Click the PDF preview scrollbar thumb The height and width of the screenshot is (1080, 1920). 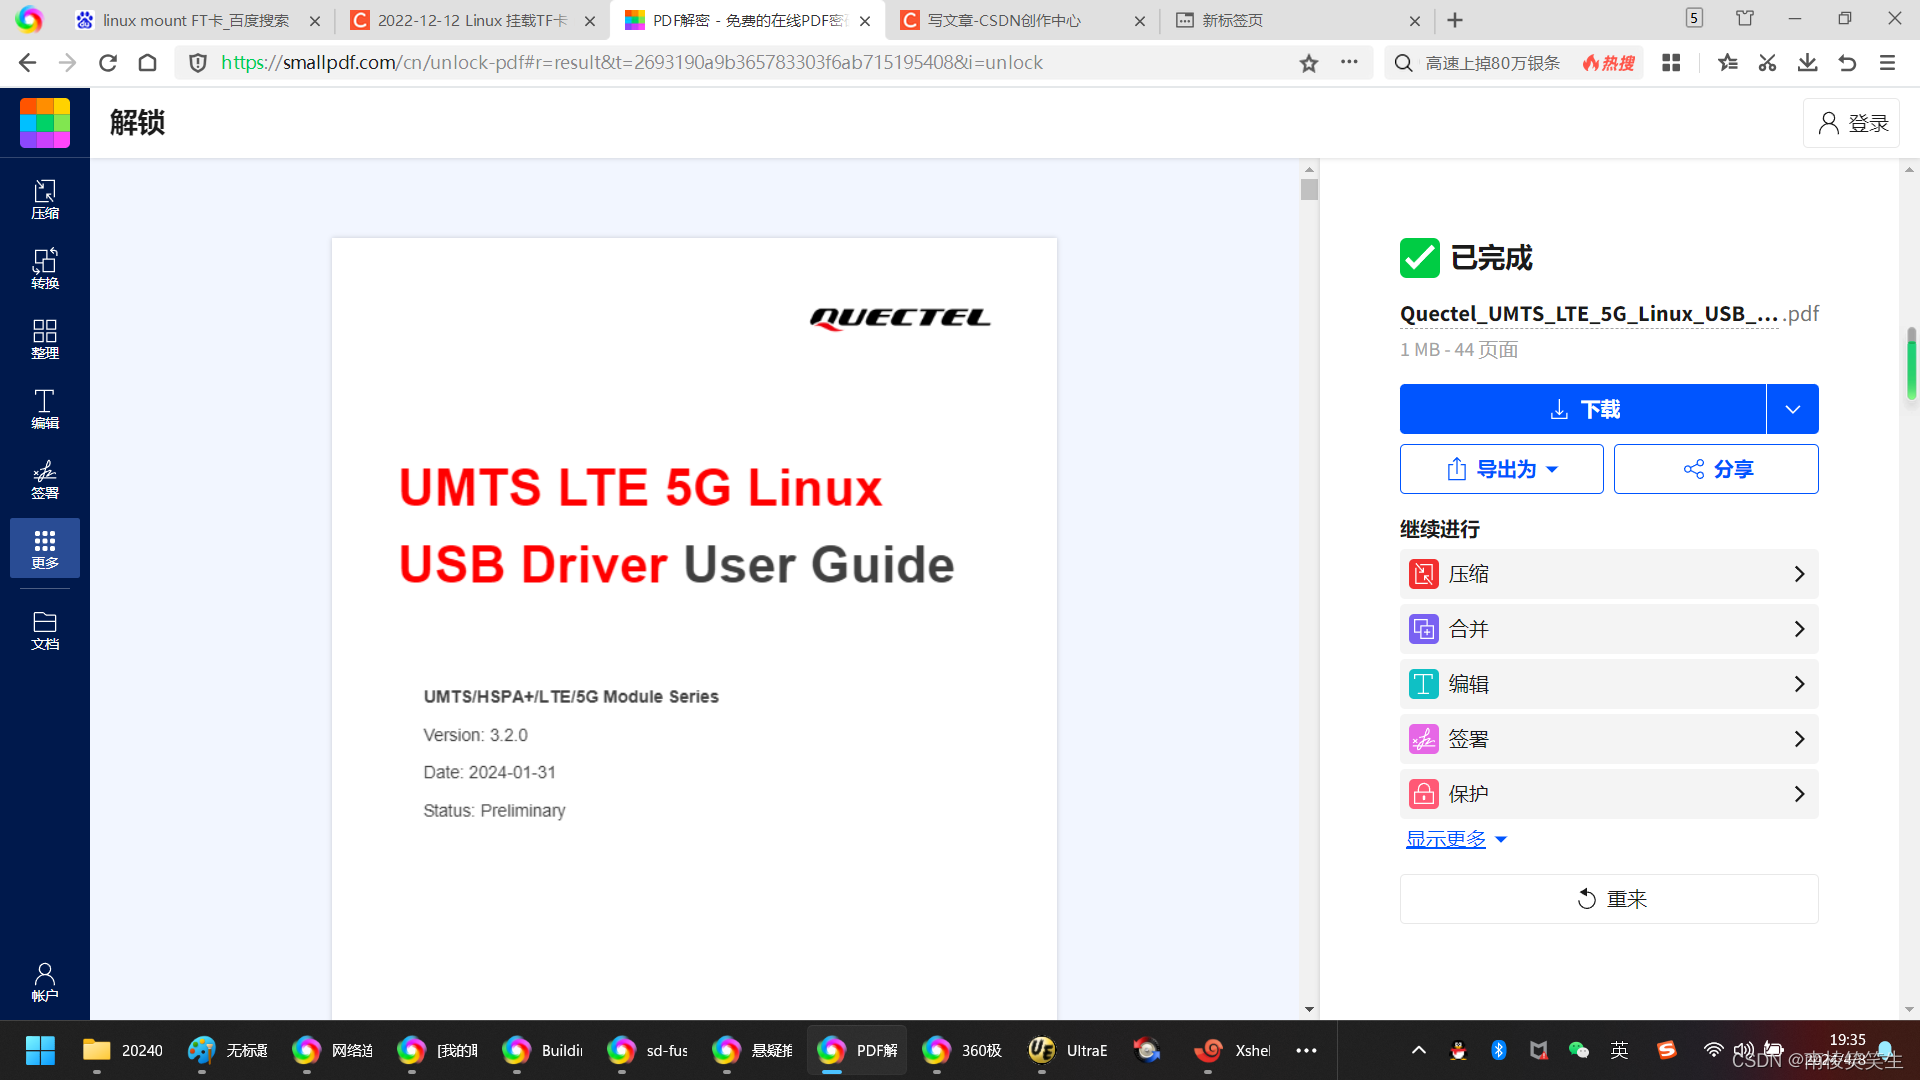click(1309, 189)
